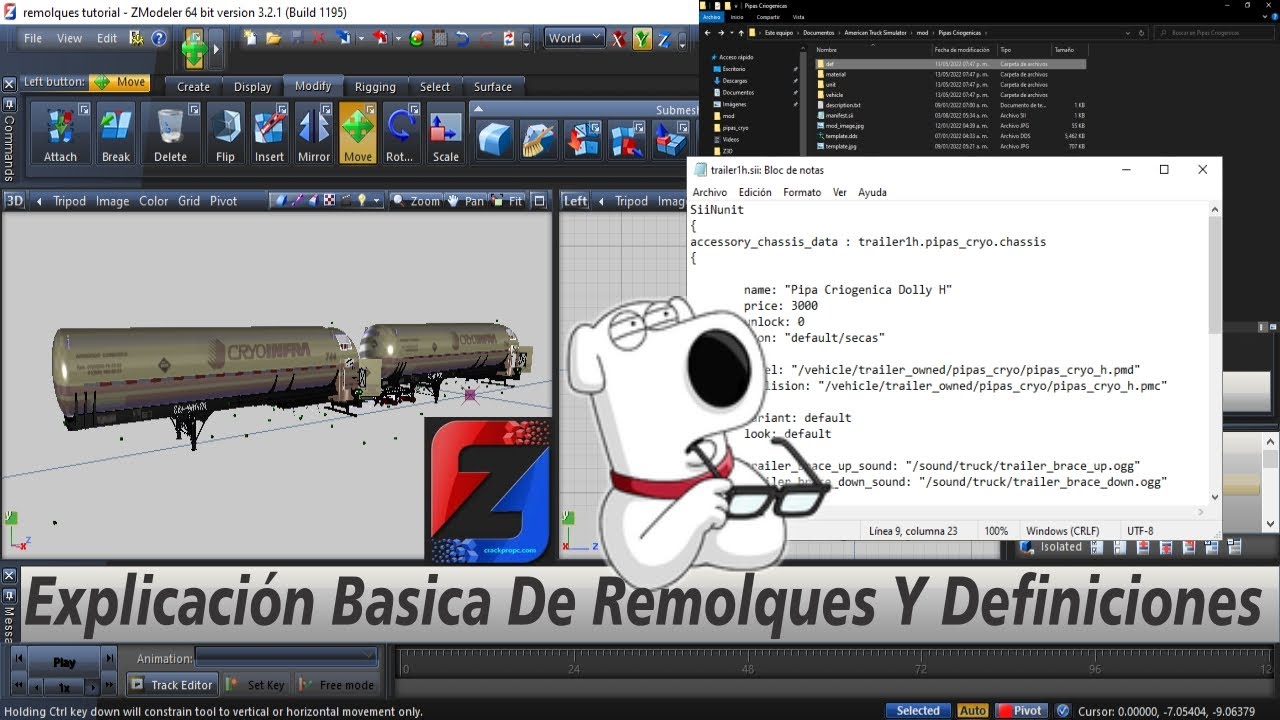This screenshot has height=720, width=1280.
Task: Click the import blue arrow icon
Action: coord(343,39)
